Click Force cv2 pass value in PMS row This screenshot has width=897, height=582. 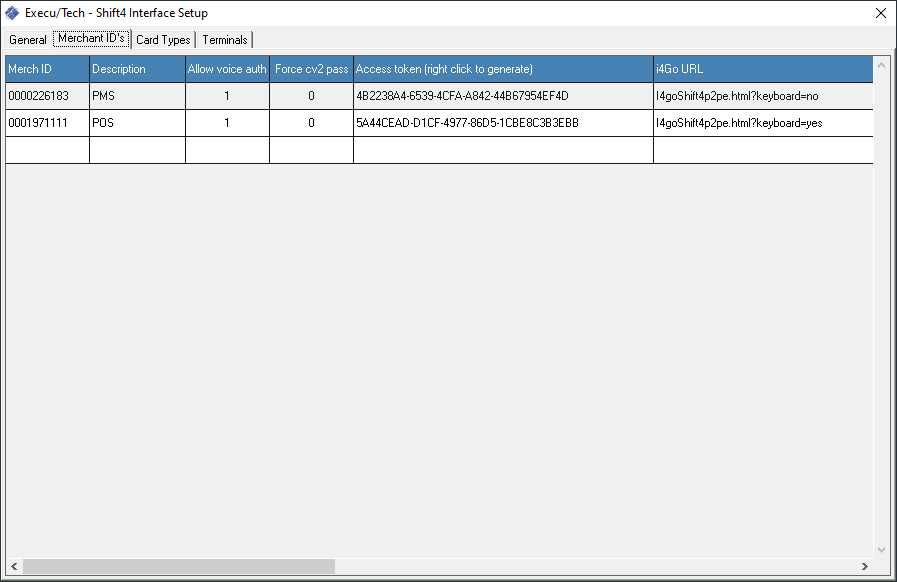[x=311, y=96]
